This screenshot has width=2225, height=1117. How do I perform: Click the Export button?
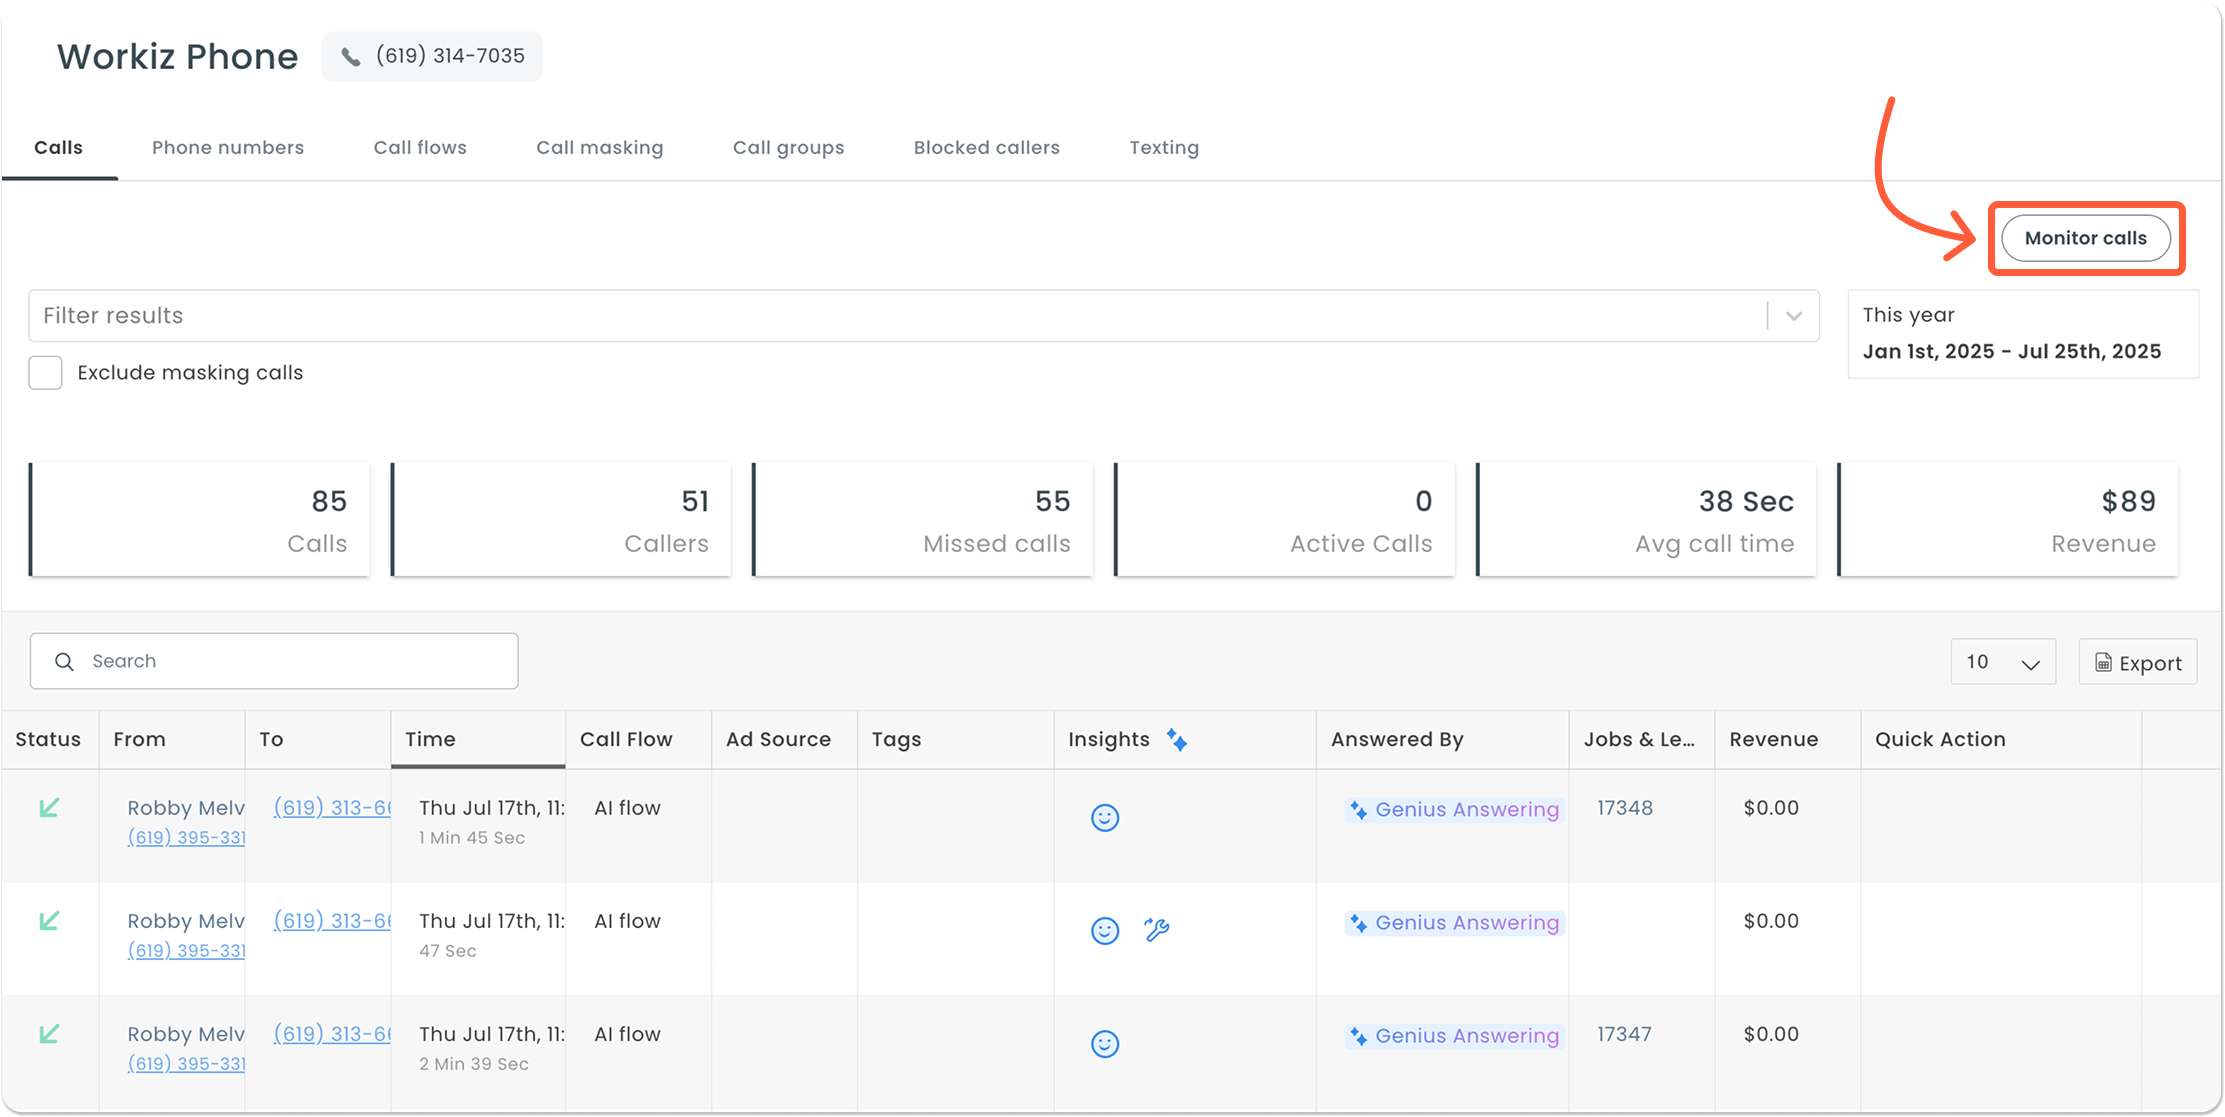click(2138, 662)
